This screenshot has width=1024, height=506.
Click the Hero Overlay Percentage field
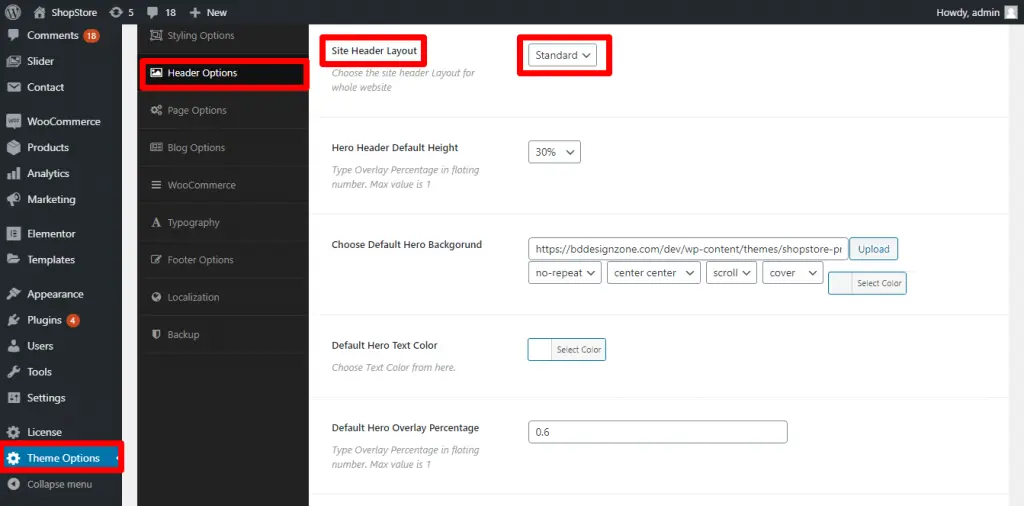point(658,432)
